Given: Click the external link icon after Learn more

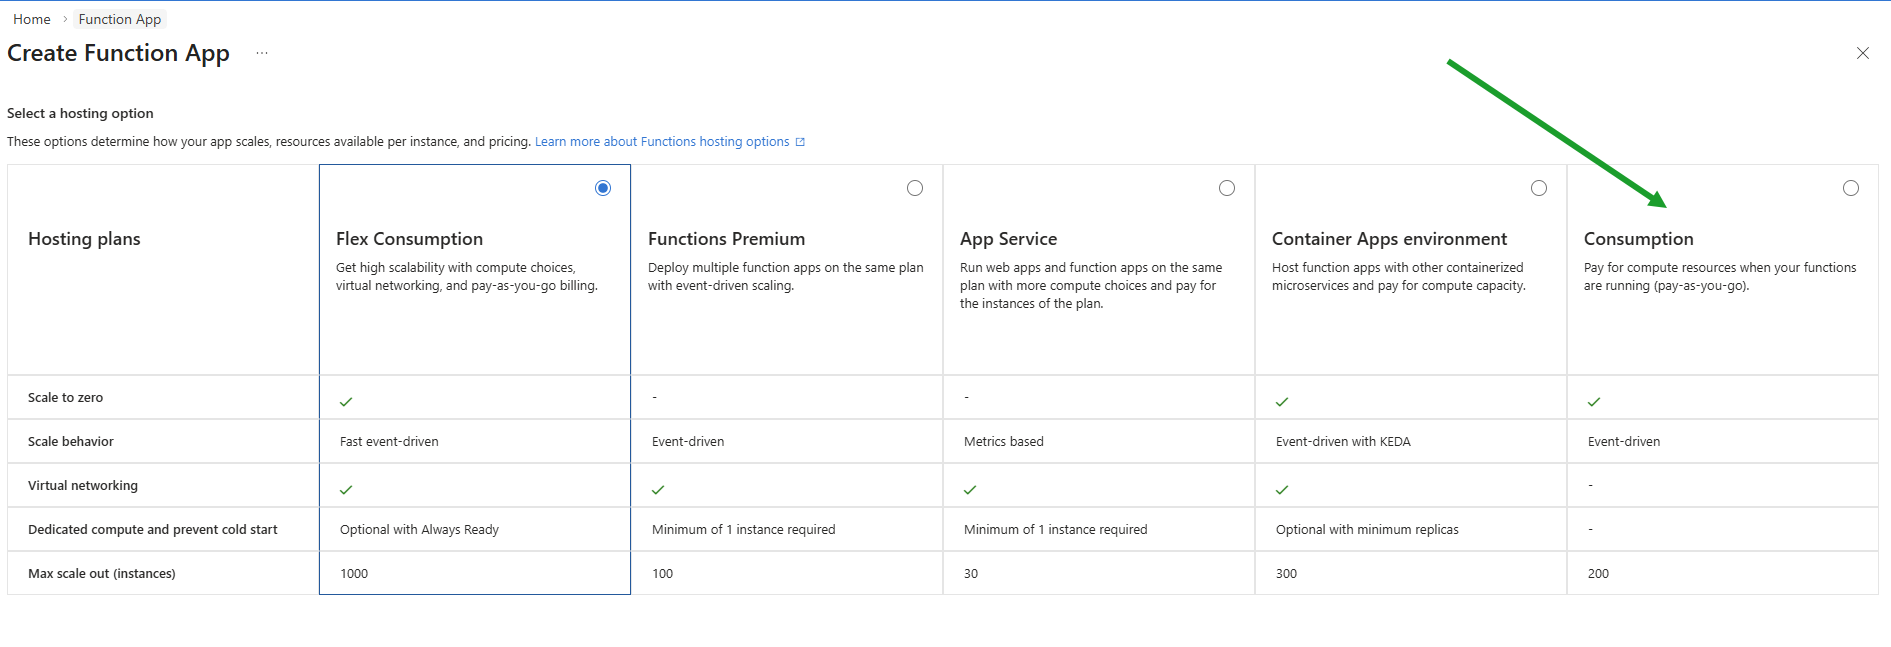Looking at the screenshot, I should pos(800,142).
